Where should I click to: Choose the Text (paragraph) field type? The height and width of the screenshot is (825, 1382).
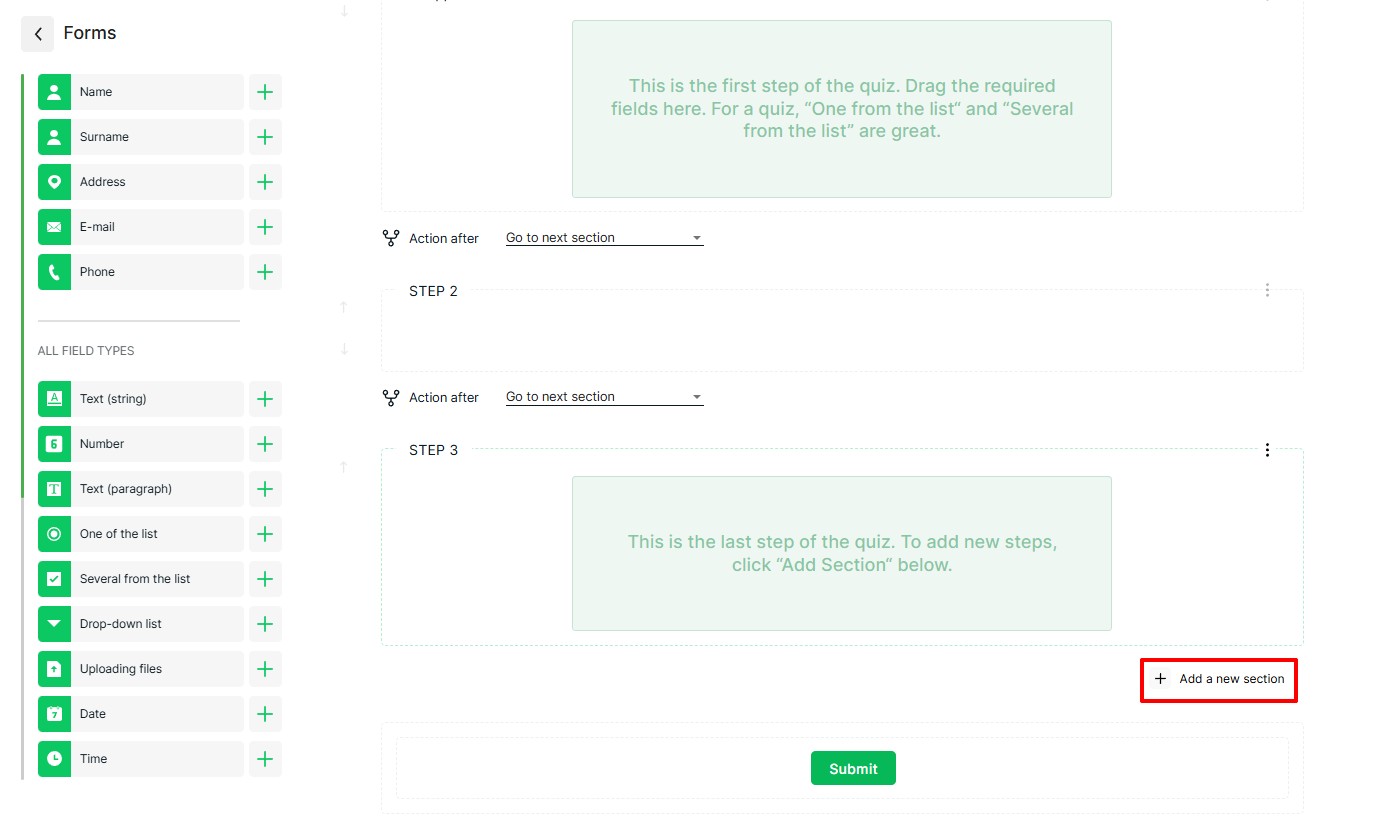pyautogui.click(x=140, y=489)
